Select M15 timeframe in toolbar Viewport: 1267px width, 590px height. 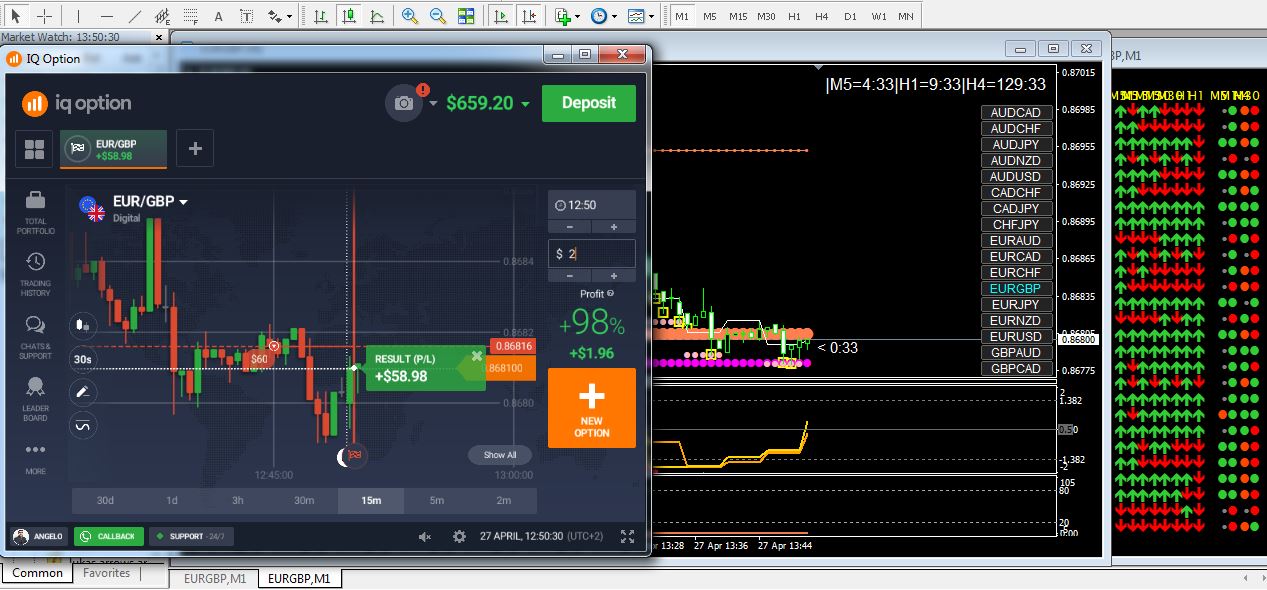[738, 16]
